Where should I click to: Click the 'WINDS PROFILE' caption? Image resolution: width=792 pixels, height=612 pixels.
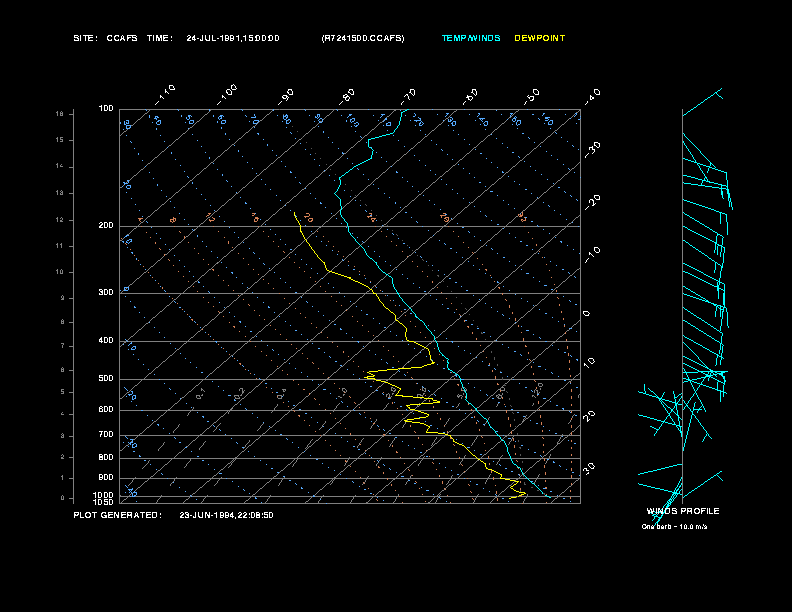pyautogui.click(x=683, y=511)
